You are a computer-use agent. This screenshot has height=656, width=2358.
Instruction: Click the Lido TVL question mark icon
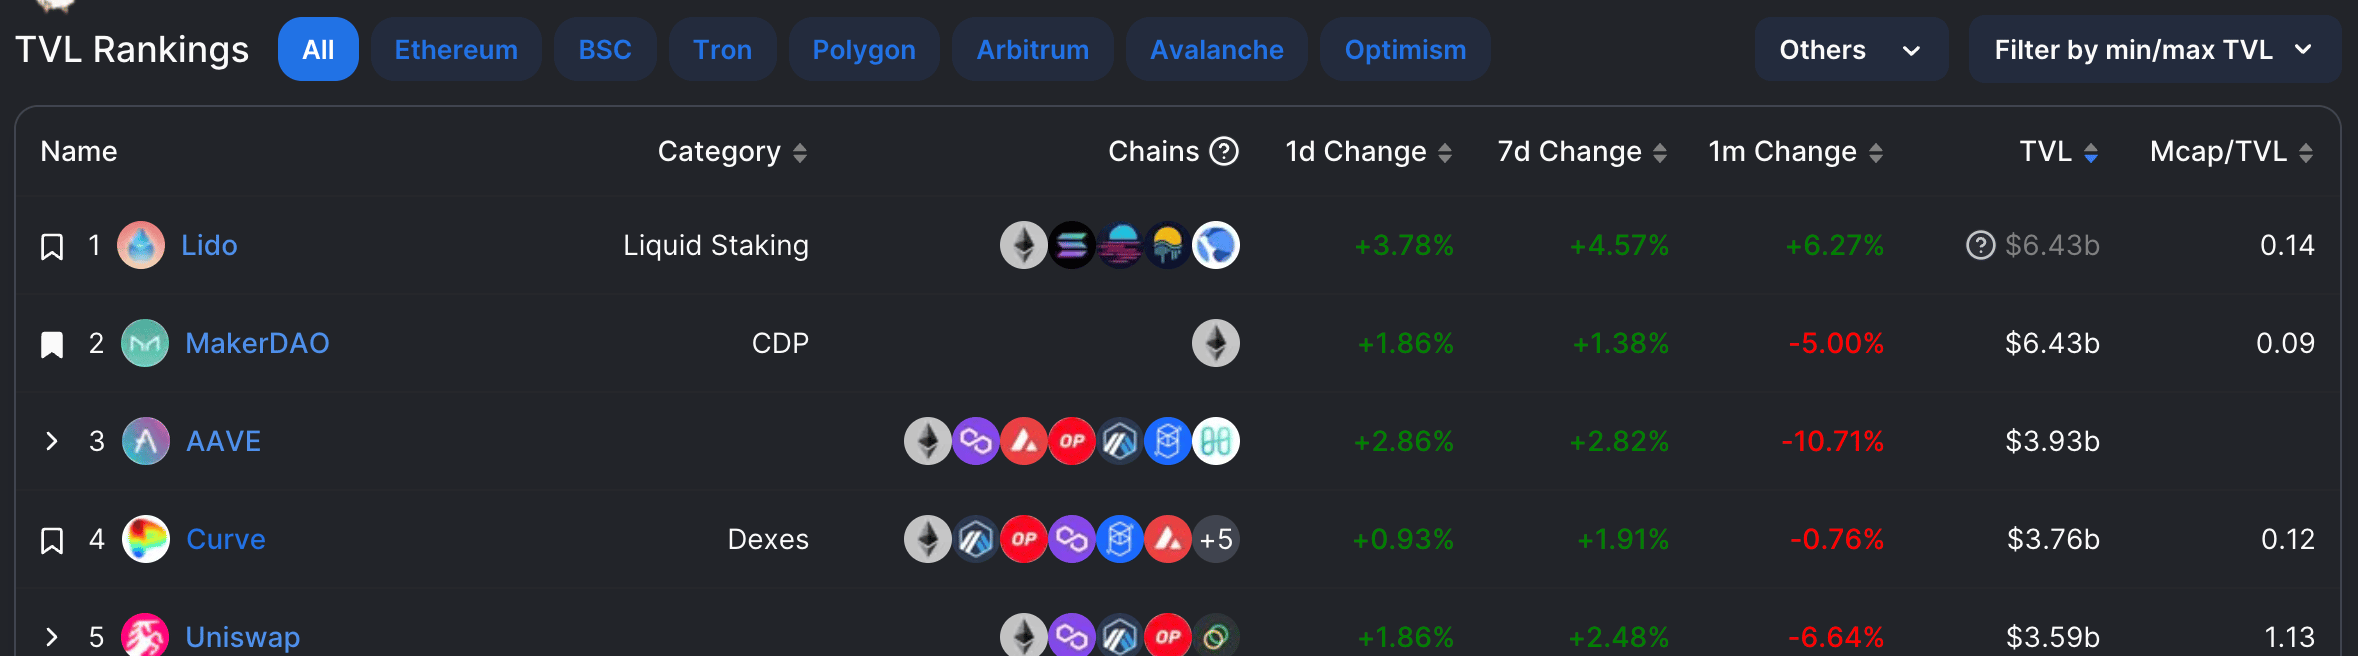1980,245
